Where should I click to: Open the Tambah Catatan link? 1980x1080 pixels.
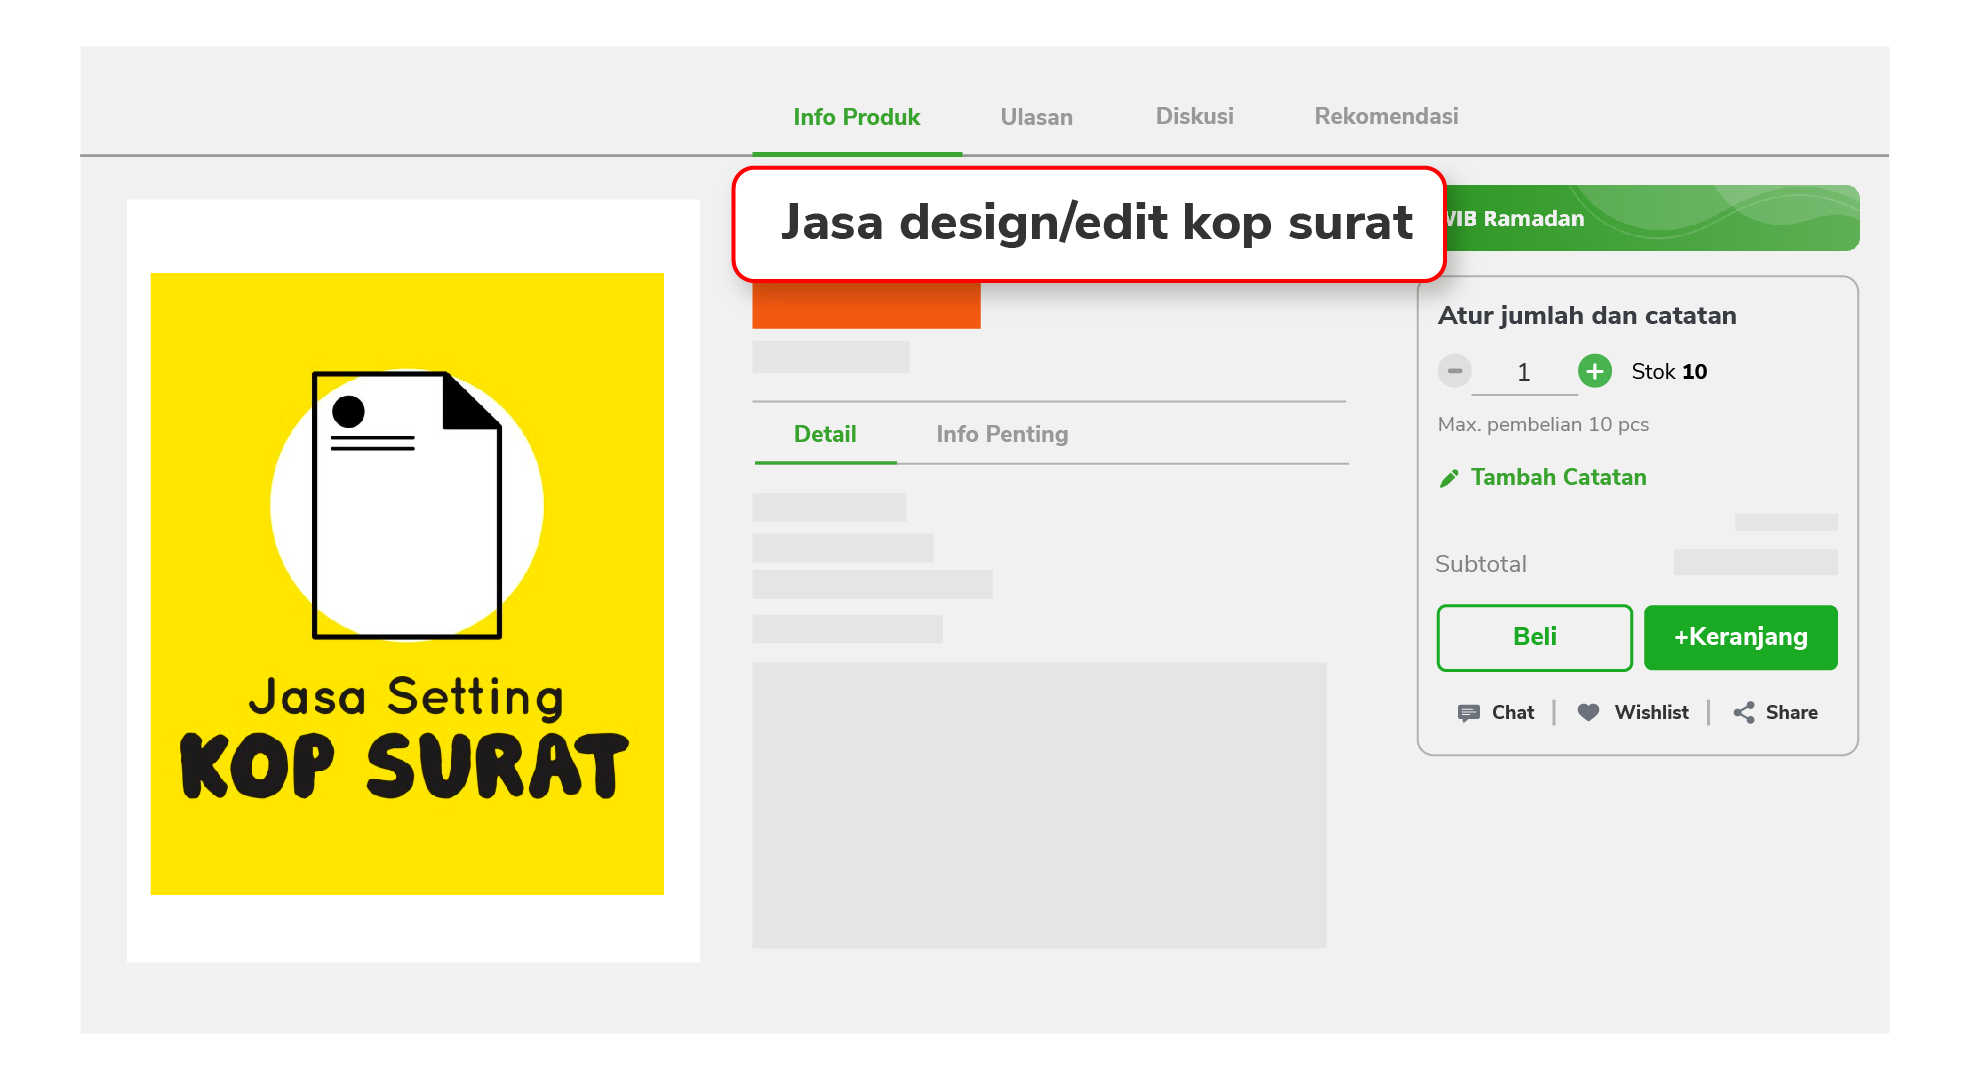pyautogui.click(x=1558, y=477)
